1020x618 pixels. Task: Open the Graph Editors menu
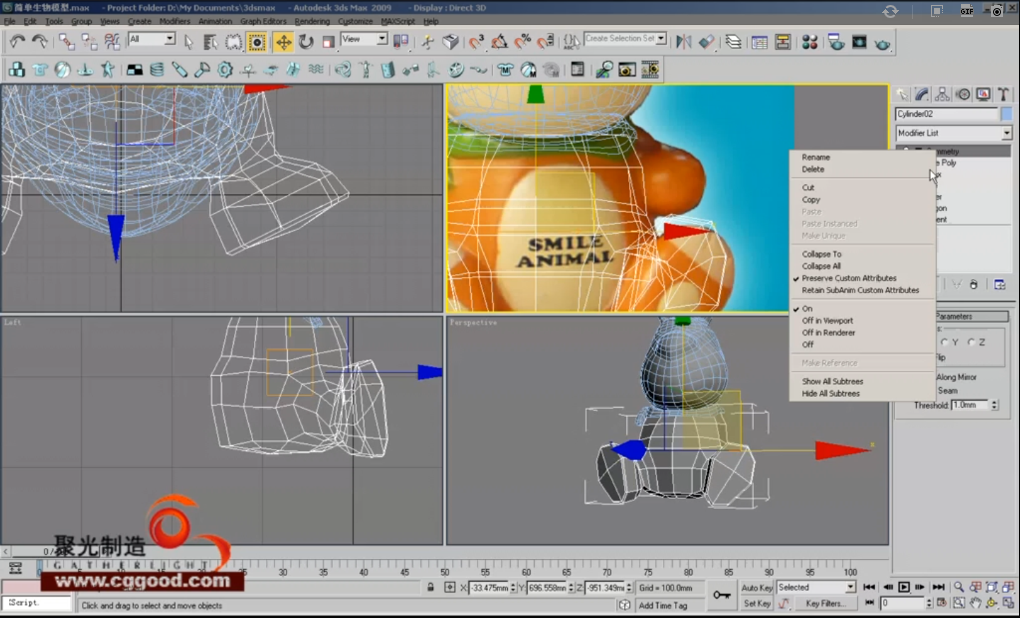coord(263,21)
